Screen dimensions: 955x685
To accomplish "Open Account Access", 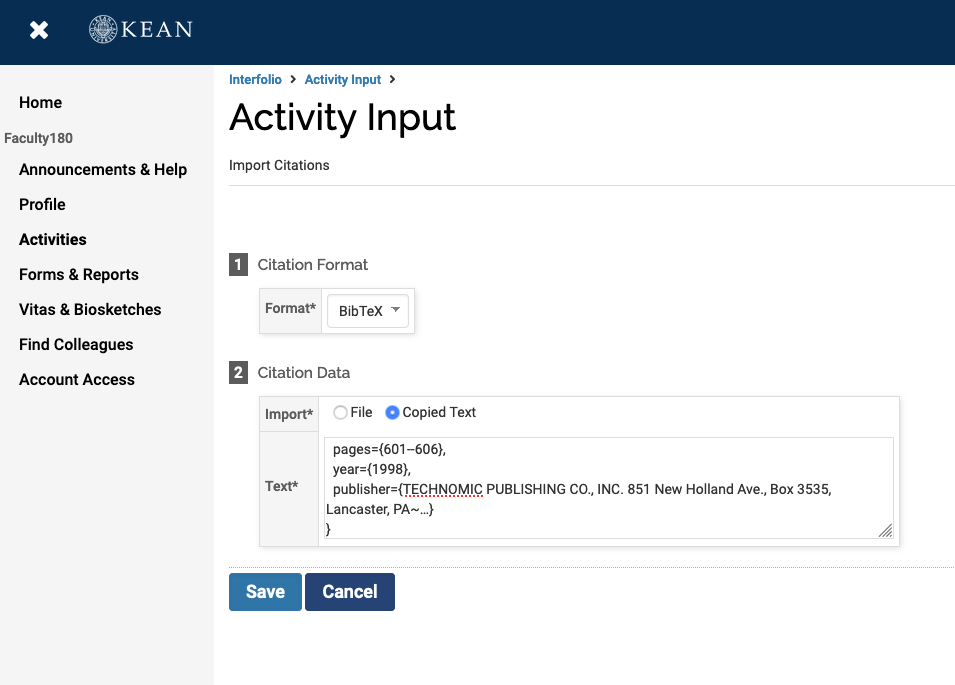I will pyautogui.click(x=77, y=379).
